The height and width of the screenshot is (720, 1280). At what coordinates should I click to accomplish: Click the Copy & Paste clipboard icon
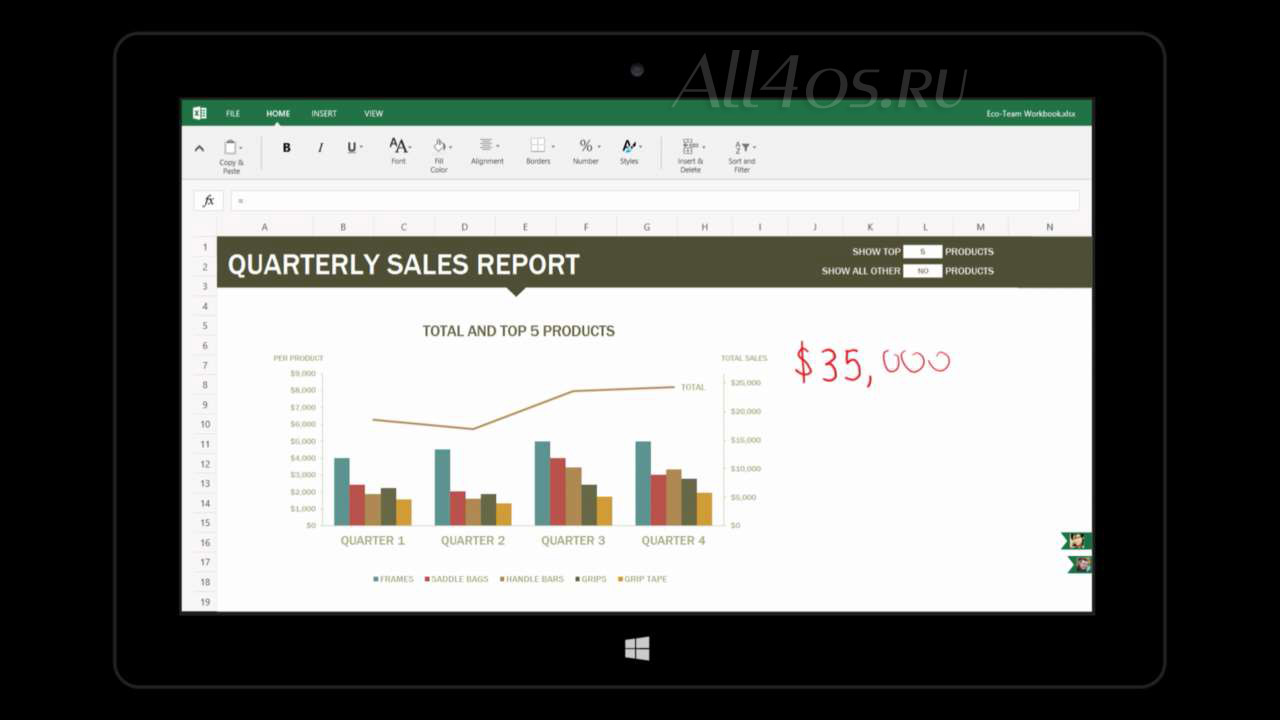pos(231,147)
